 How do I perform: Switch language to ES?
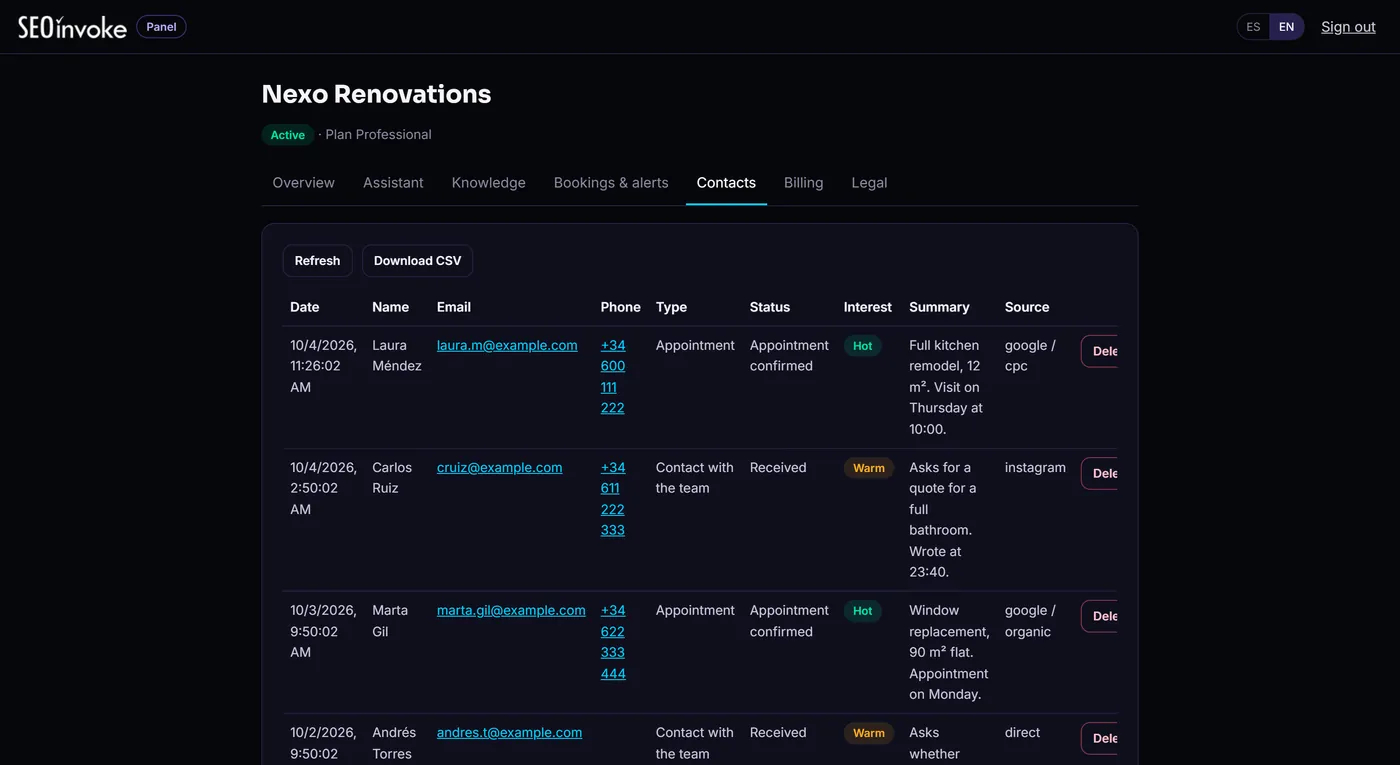[1253, 27]
